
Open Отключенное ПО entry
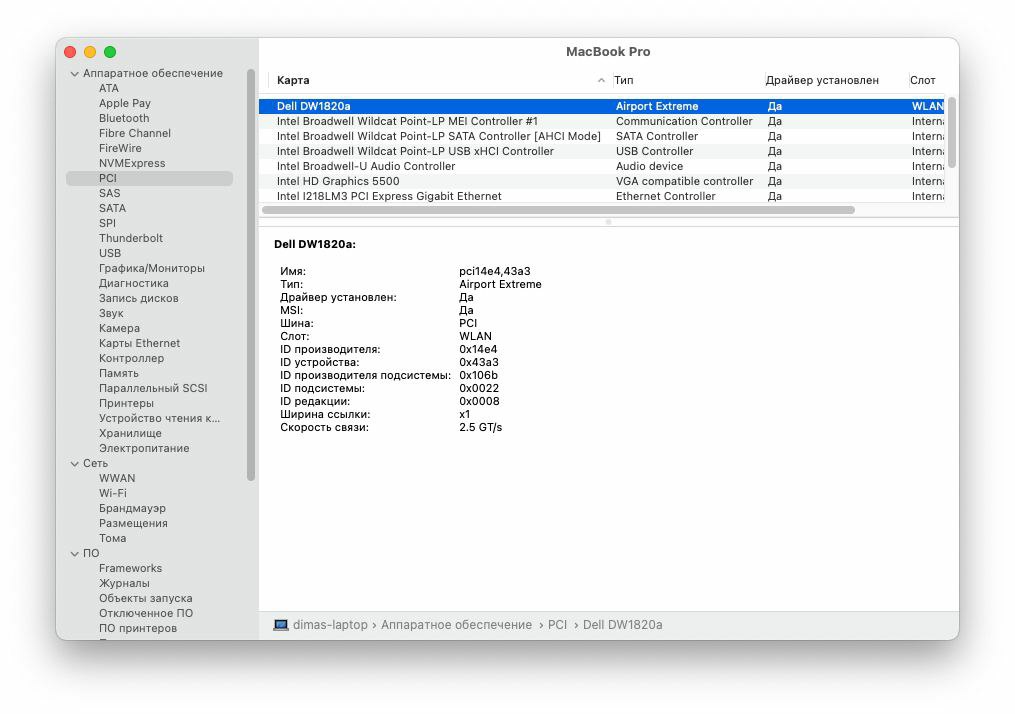click(146, 613)
